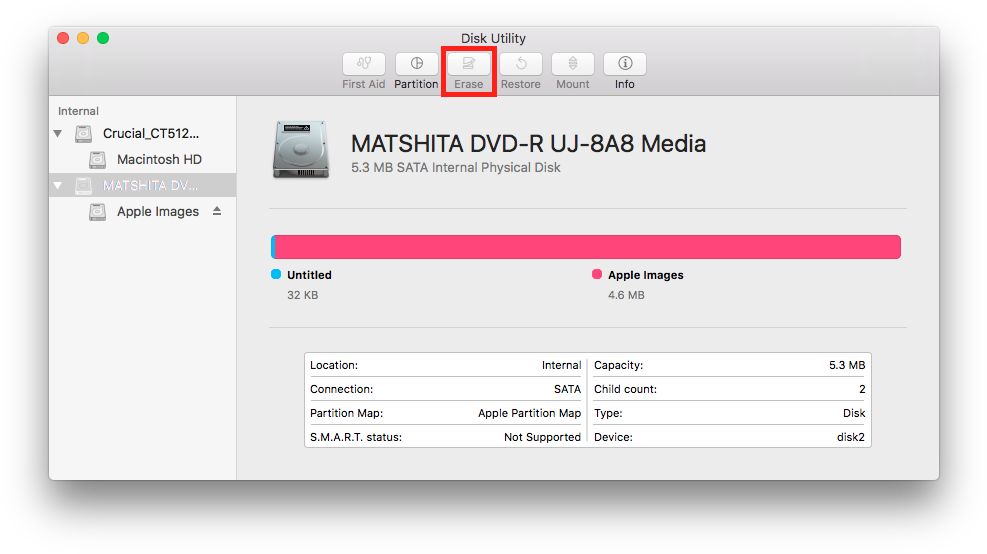
Task: Open the Partition tool
Action: pos(416,64)
